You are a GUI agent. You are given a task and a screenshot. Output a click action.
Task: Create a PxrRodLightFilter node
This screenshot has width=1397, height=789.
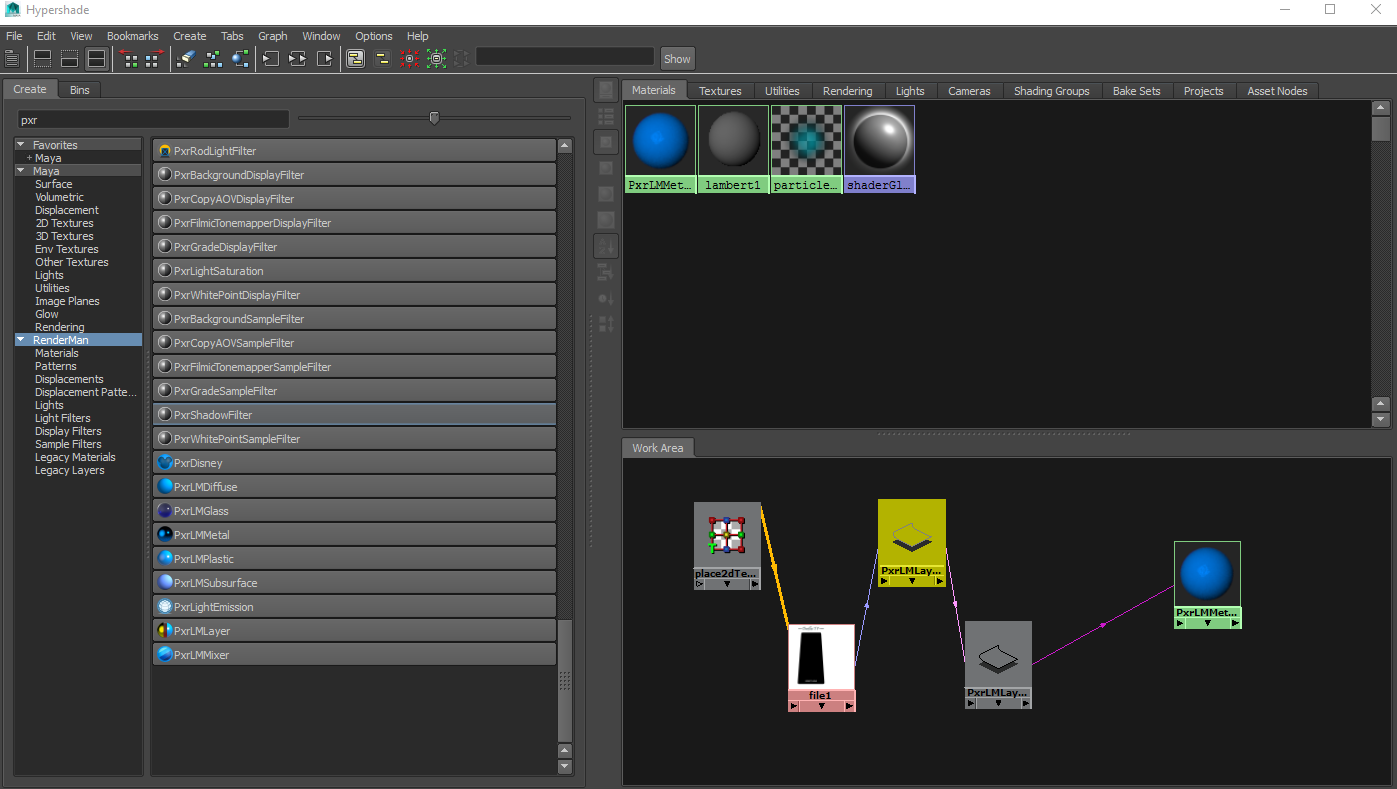[x=354, y=151]
